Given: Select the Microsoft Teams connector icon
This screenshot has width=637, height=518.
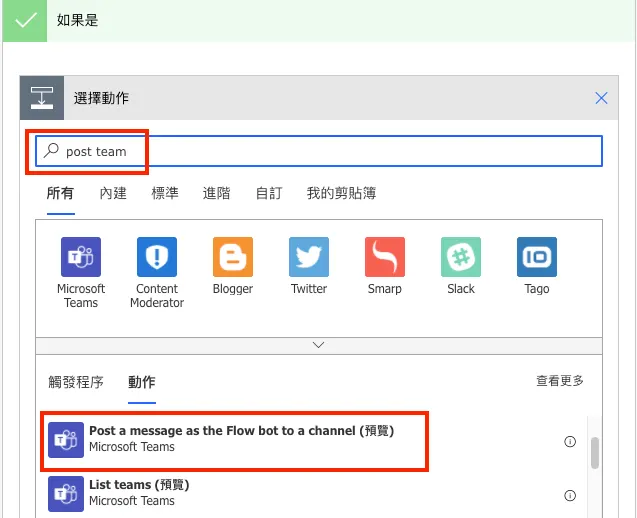Looking at the screenshot, I should (81, 257).
